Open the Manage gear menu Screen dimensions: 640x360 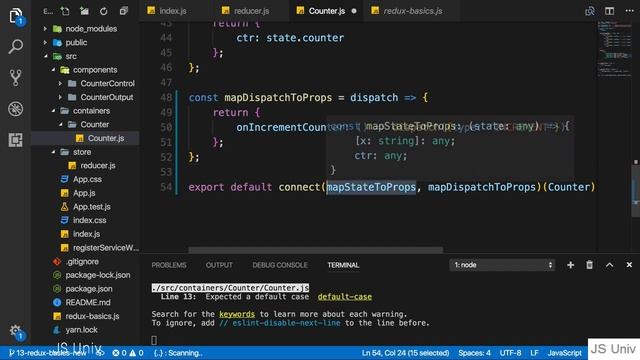[x=16, y=330]
